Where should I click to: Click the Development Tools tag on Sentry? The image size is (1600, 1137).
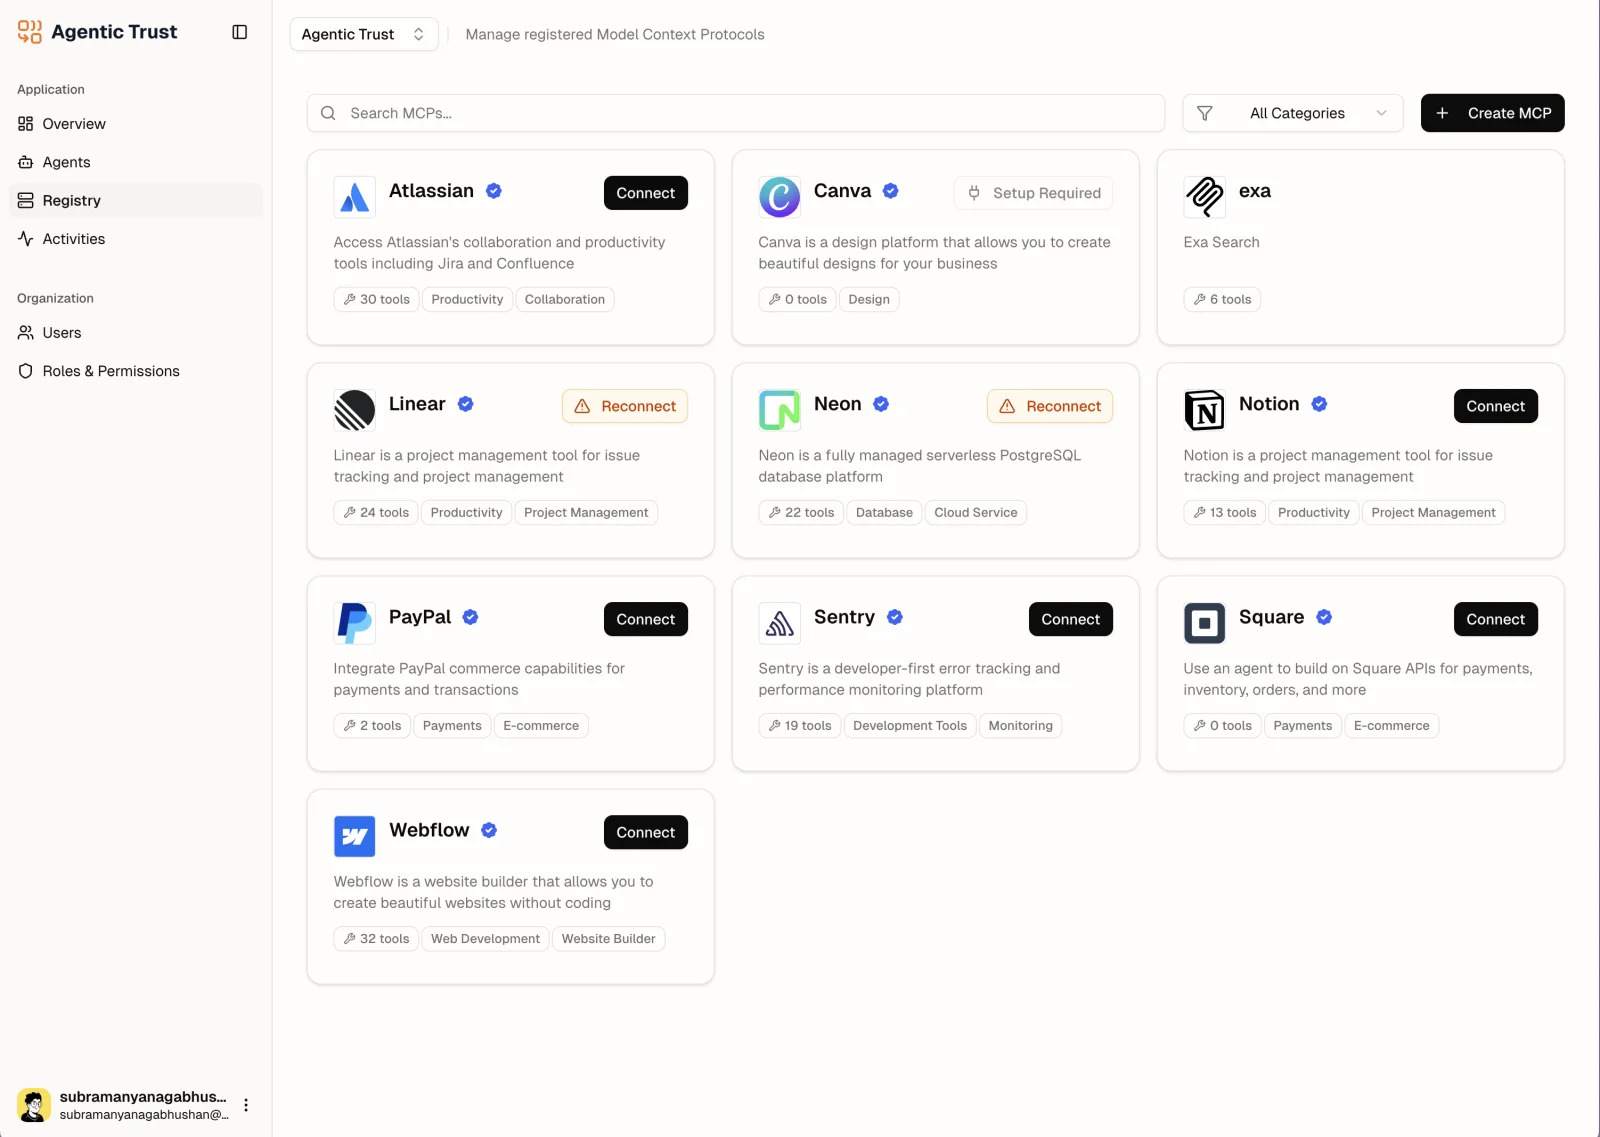(910, 725)
